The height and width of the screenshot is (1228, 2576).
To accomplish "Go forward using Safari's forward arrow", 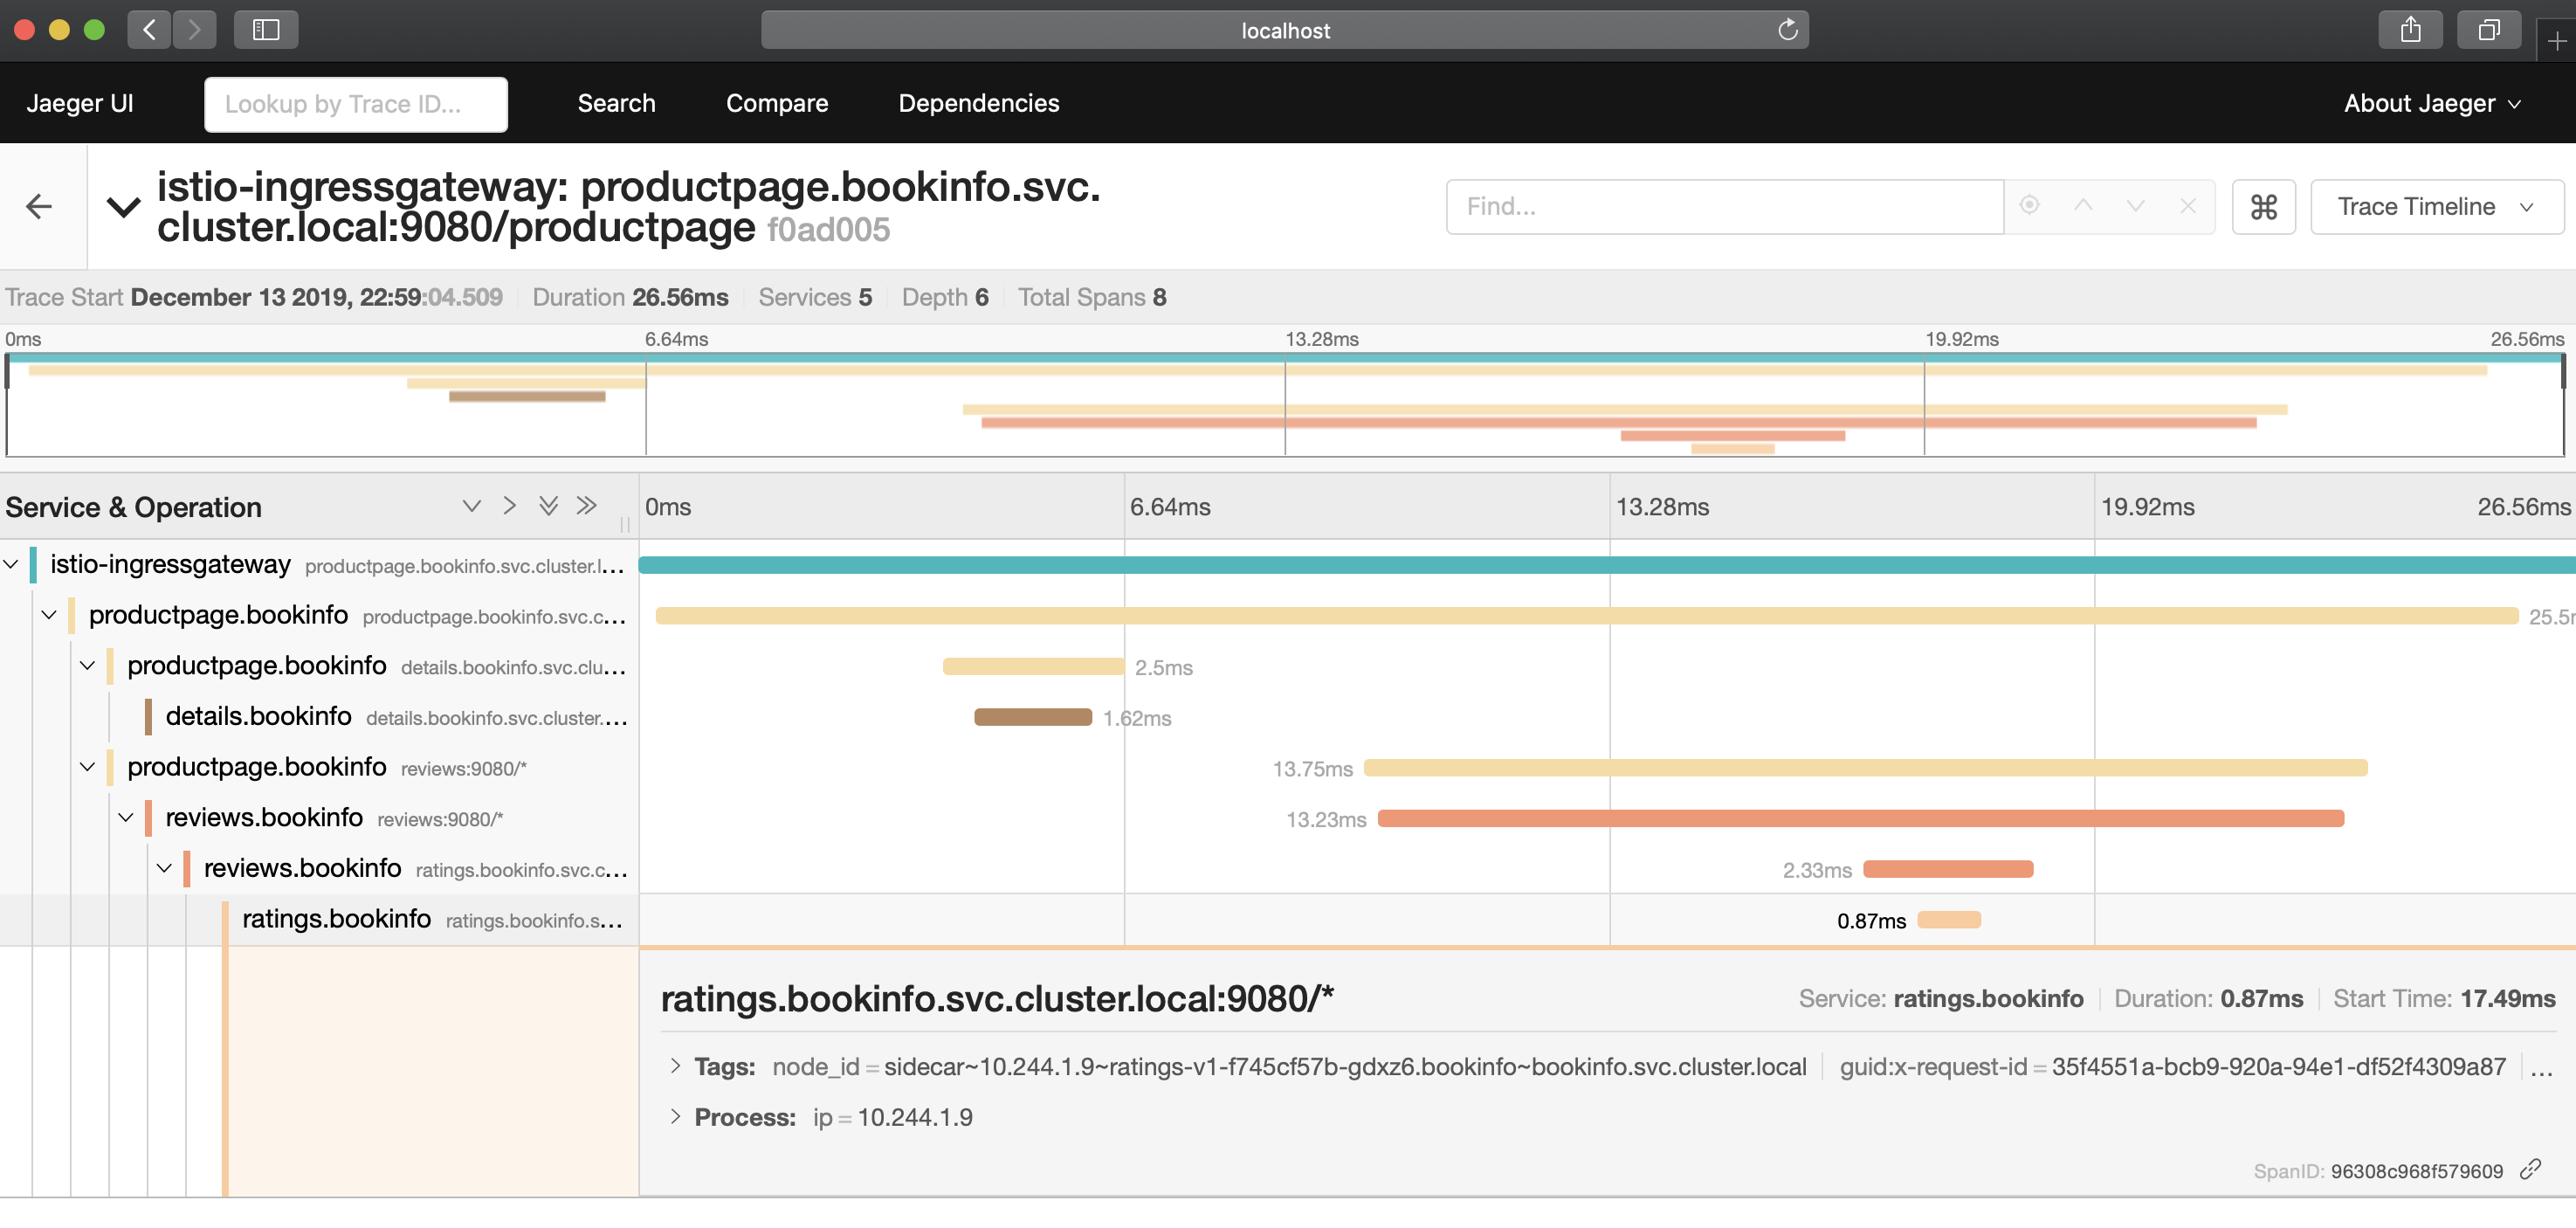I will (x=194, y=30).
